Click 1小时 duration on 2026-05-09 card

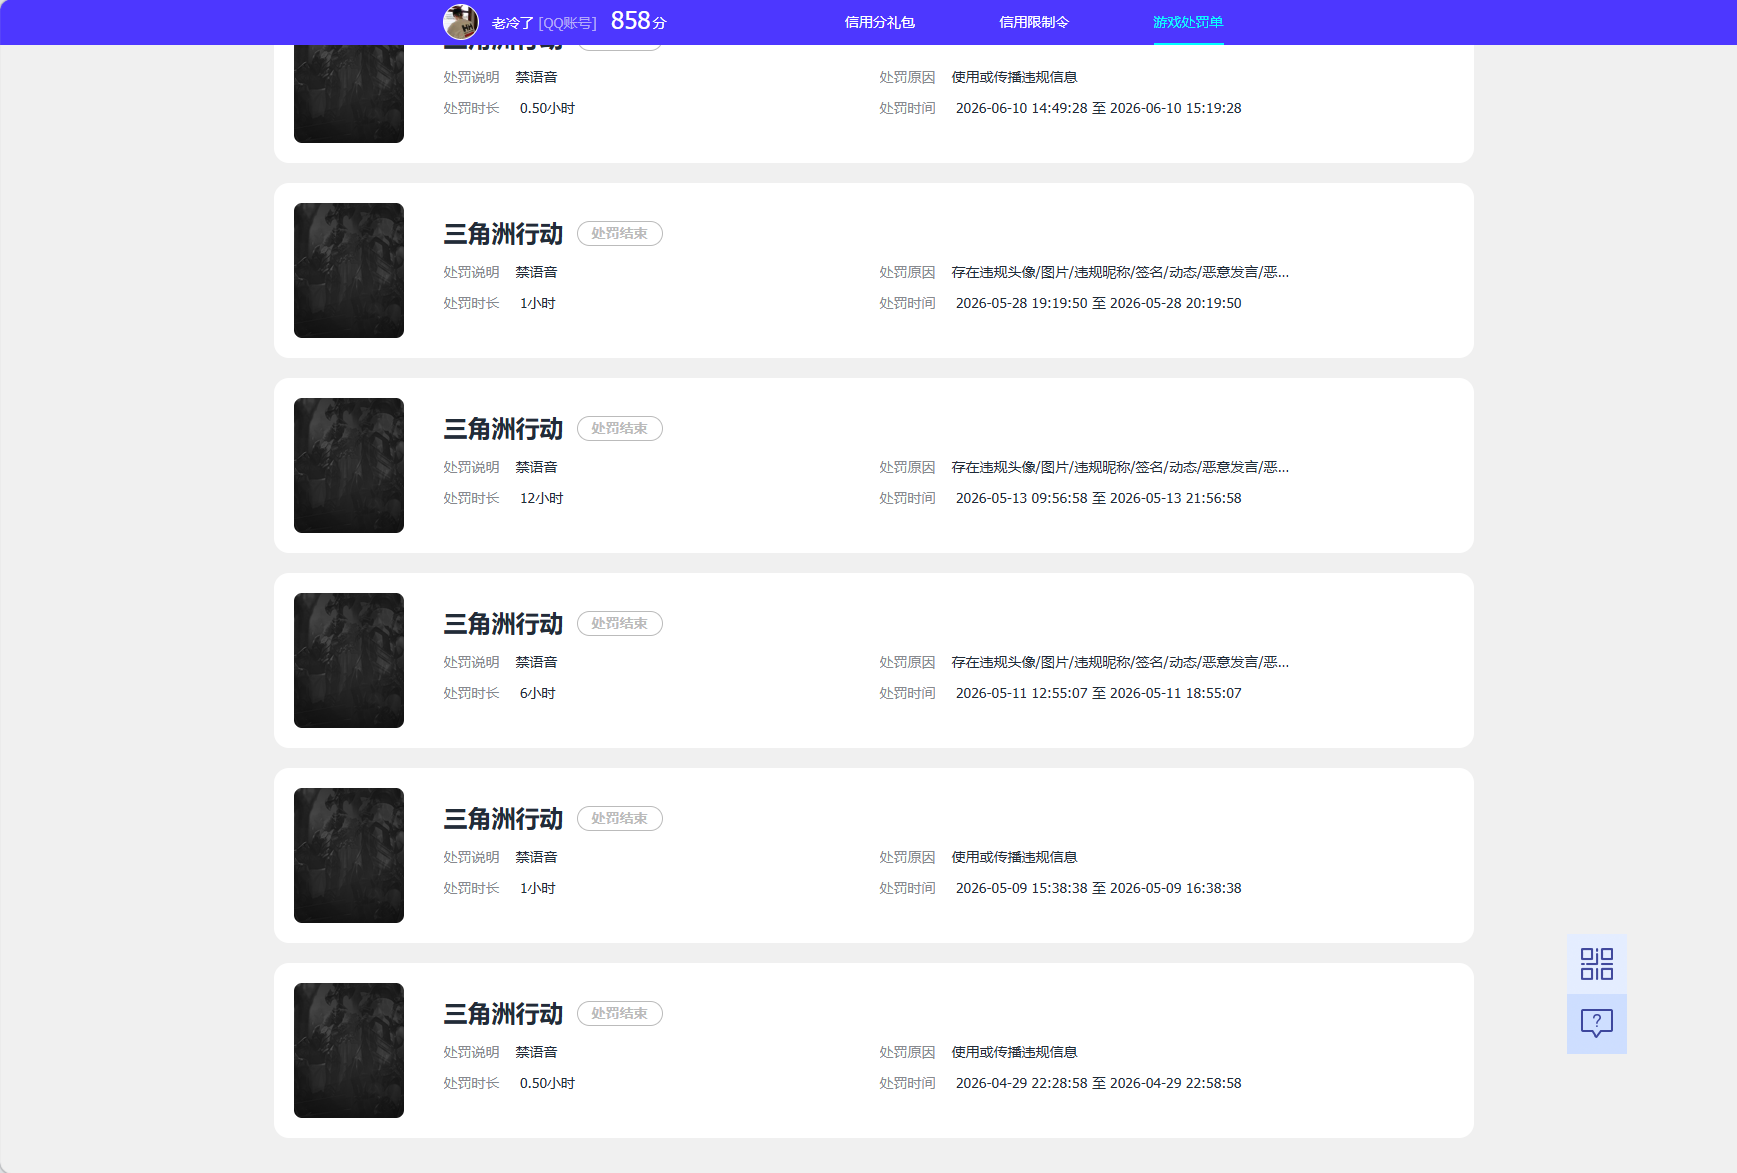(x=537, y=888)
